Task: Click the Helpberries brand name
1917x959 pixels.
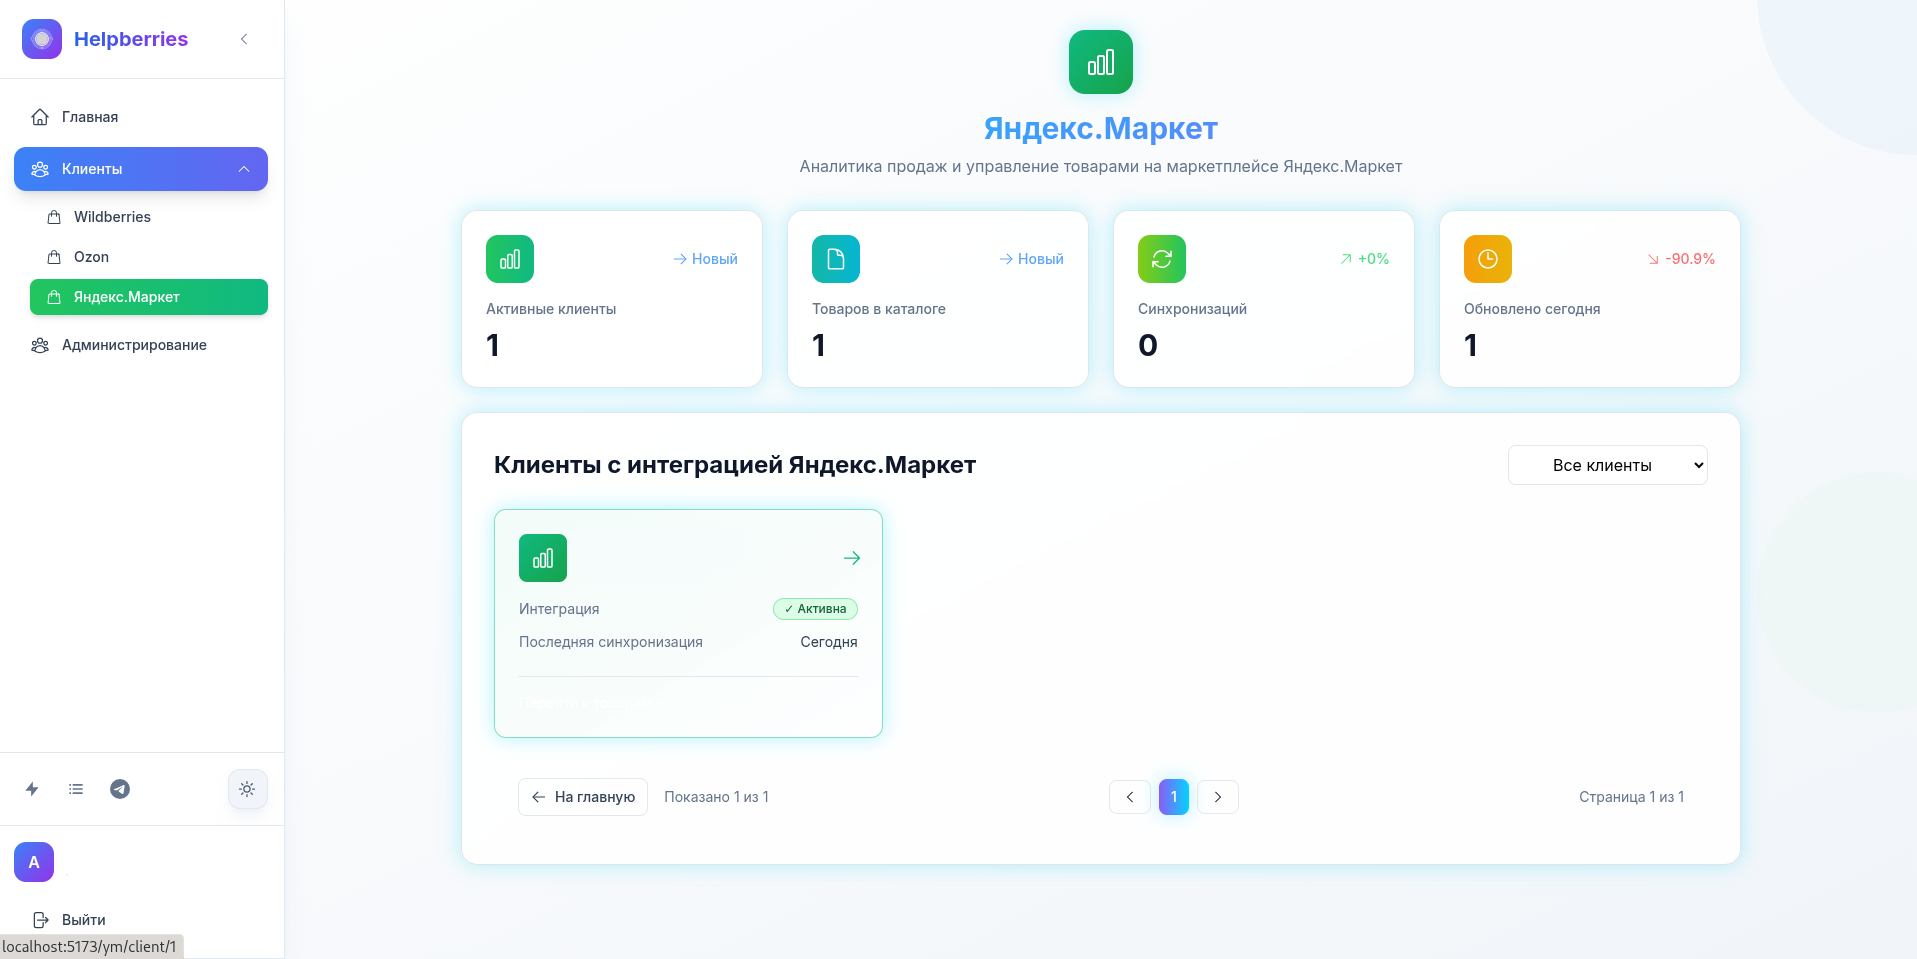Action: coord(131,39)
